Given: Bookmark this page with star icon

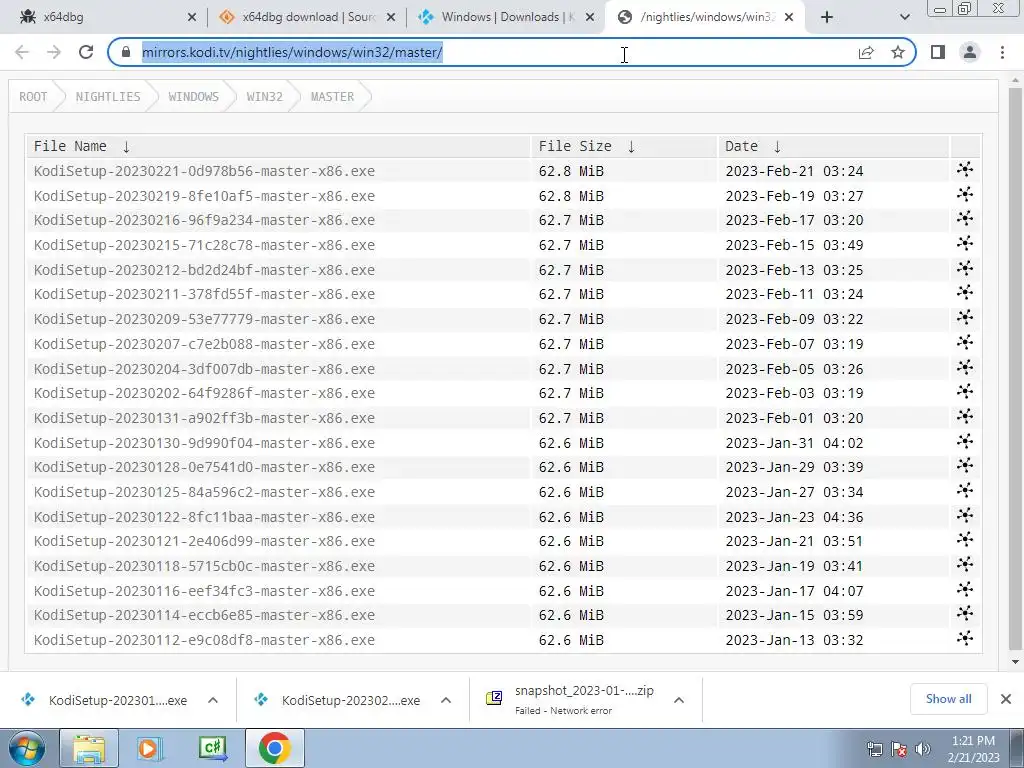Looking at the screenshot, I should (898, 52).
